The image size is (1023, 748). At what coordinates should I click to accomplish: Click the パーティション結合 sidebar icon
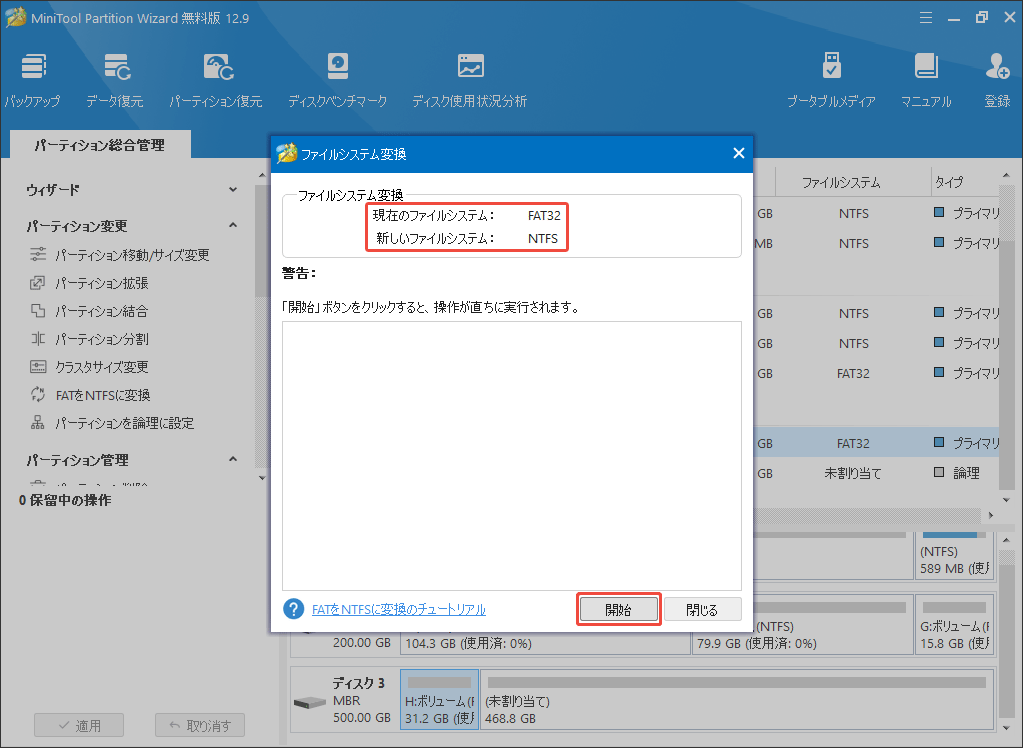[x=38, y=311]
